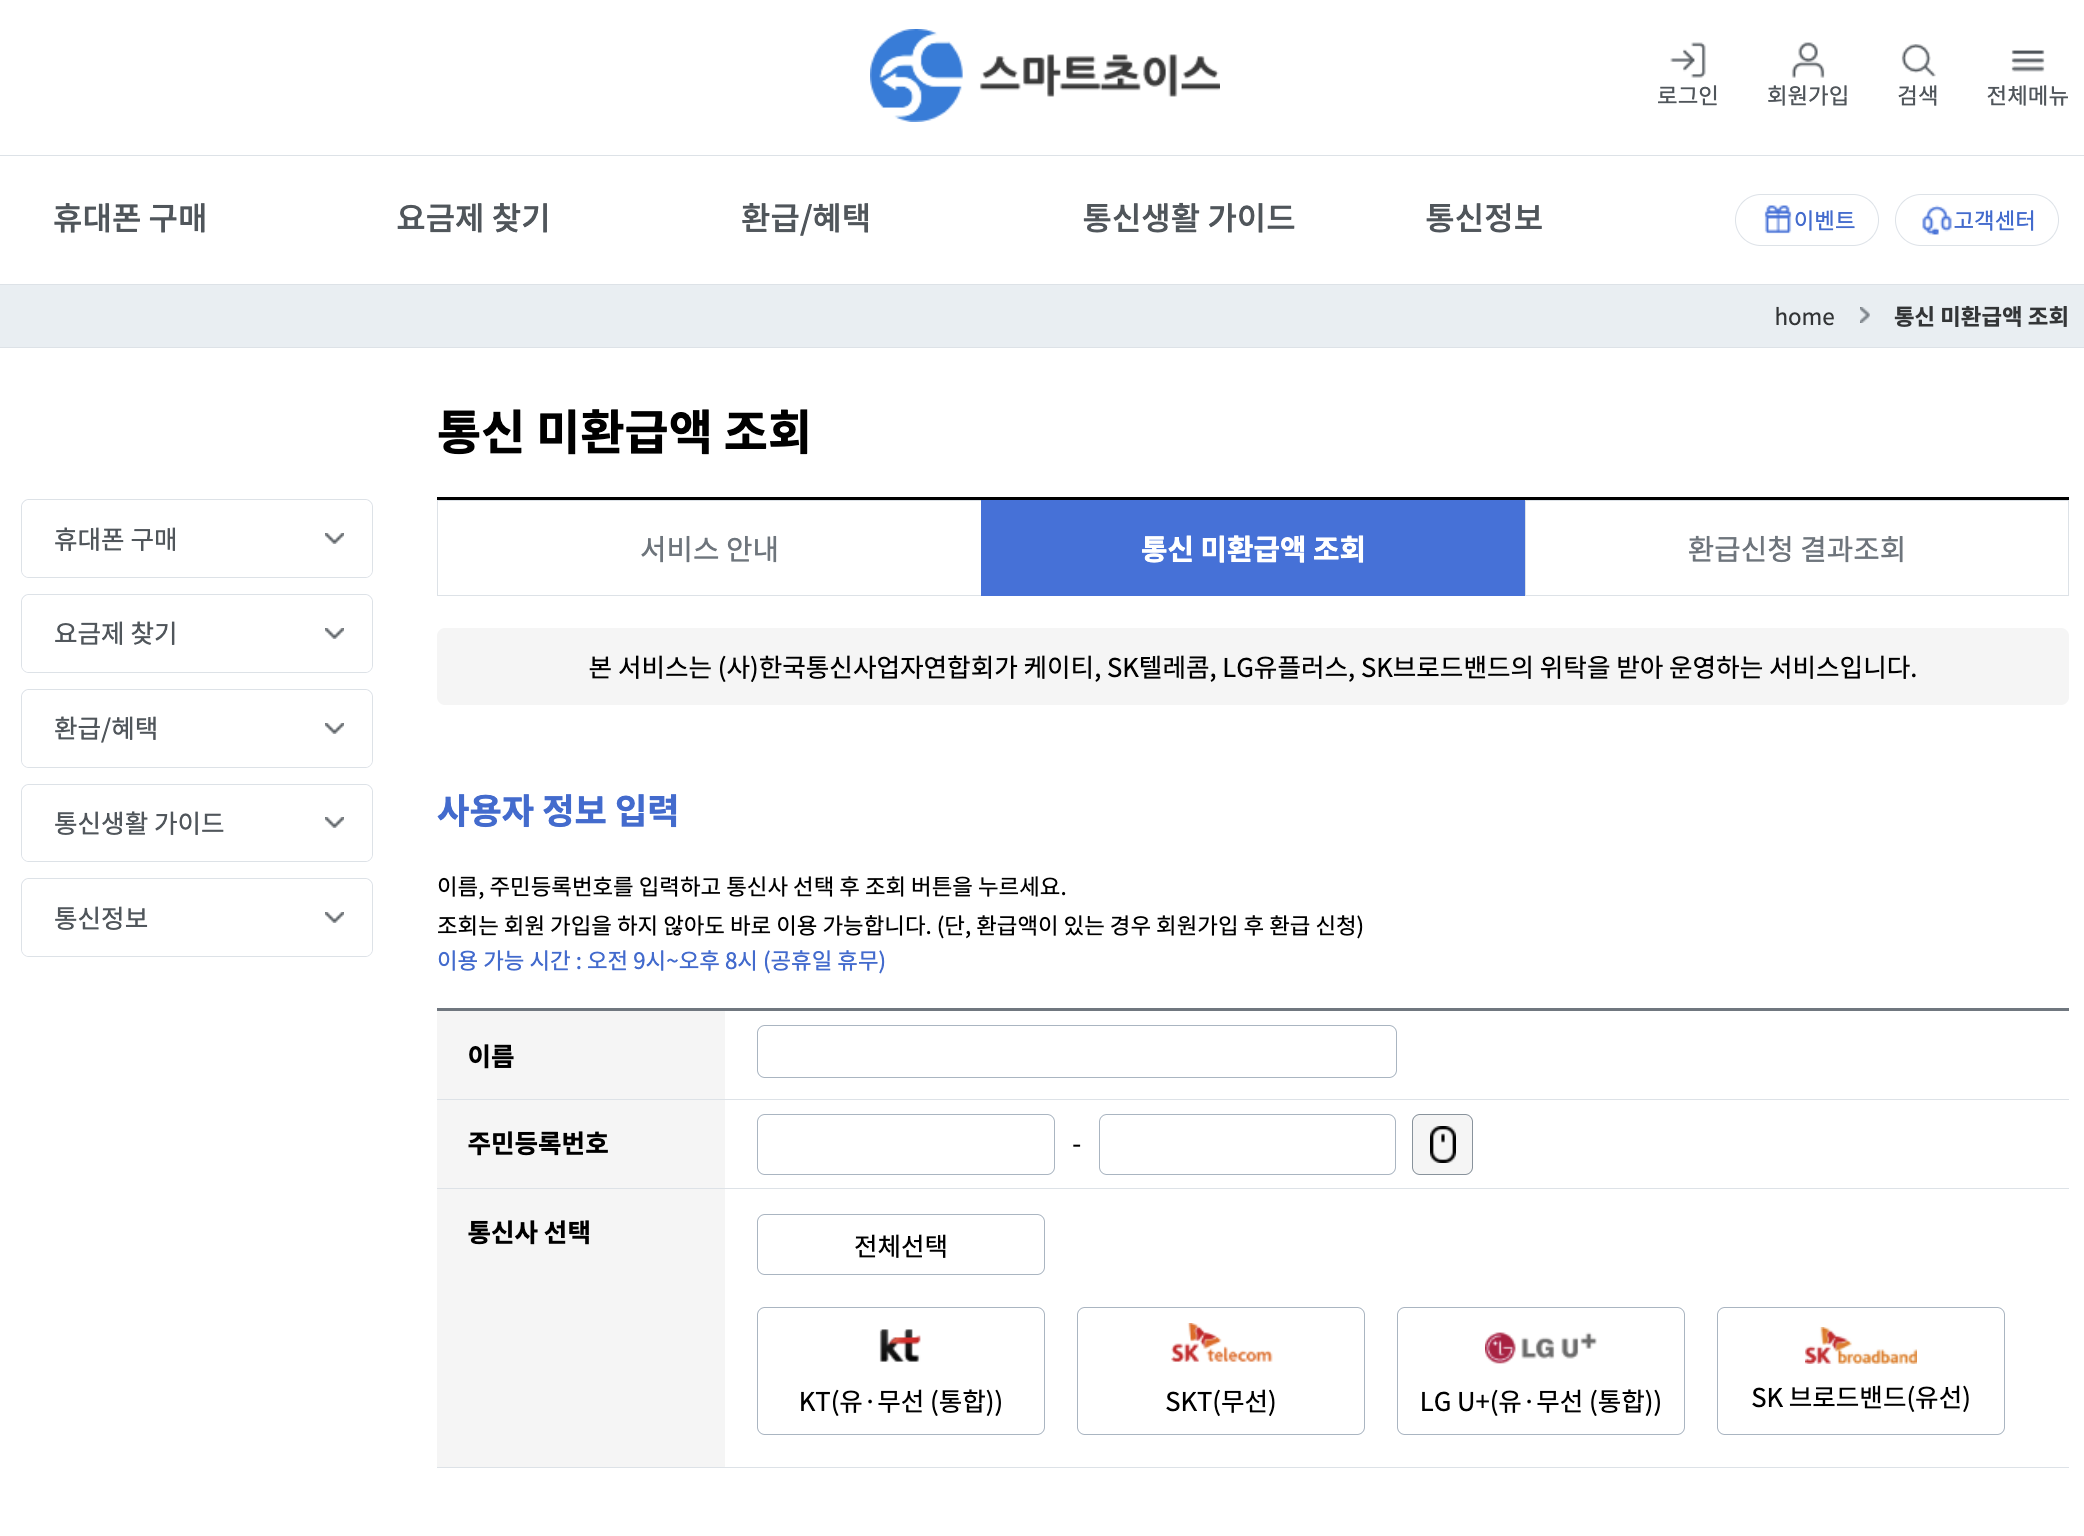
Task: Open the 검색 search icon
Action: coord(1917,75)
